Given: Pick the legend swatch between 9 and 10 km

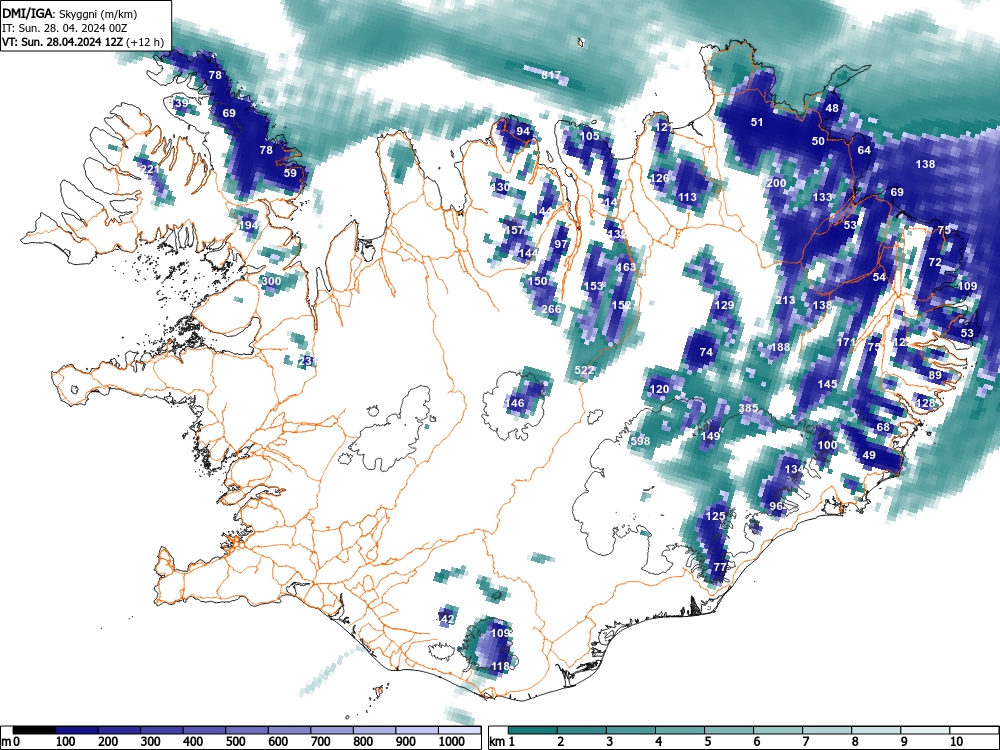Looking at the screenshot, I should [925, 730].
